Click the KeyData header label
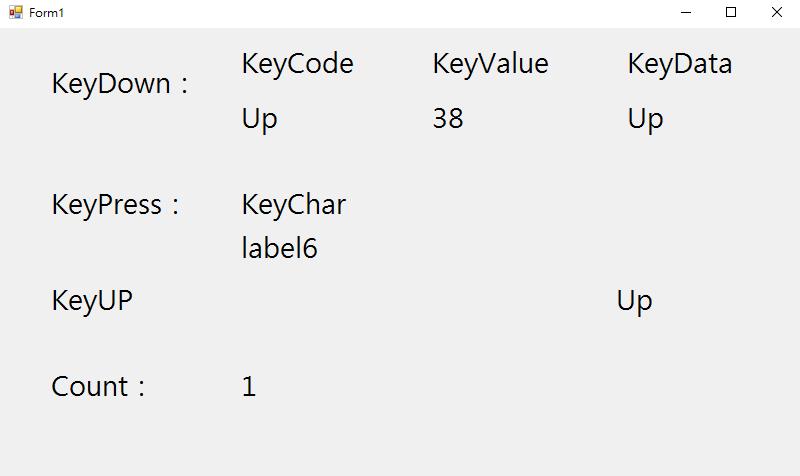The image size is (800, 476). [x=679, y=64]
